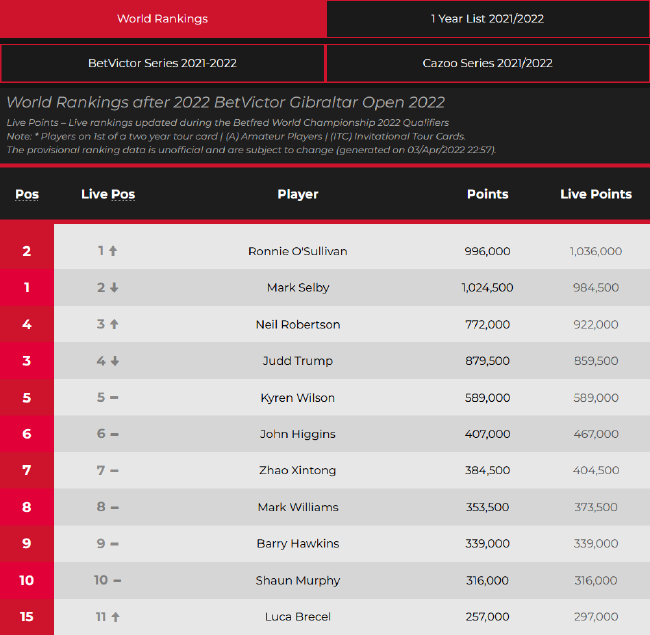
Task: Open Ronnie O'Sullivan's player link
Action: coord(298,251)
